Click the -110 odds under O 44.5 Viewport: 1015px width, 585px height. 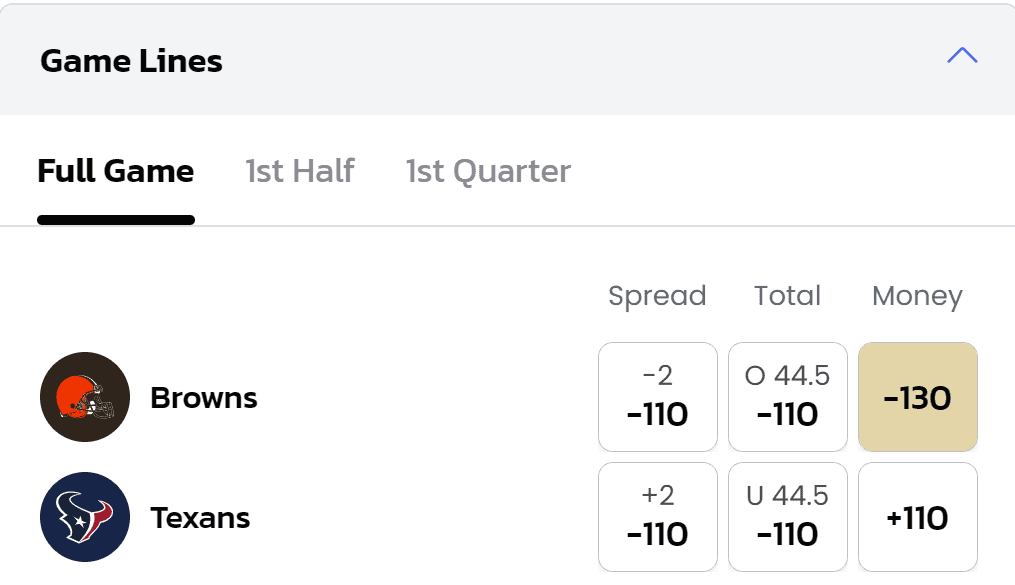pyautogui.click(x=787, y=414)
